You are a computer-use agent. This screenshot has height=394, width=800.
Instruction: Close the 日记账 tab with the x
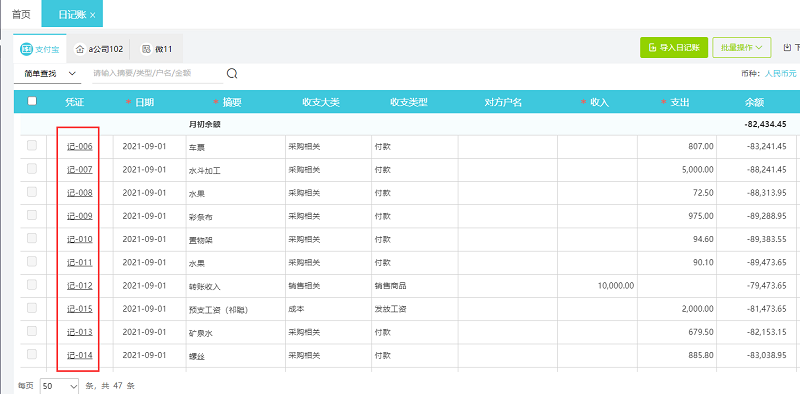point(92,15)
